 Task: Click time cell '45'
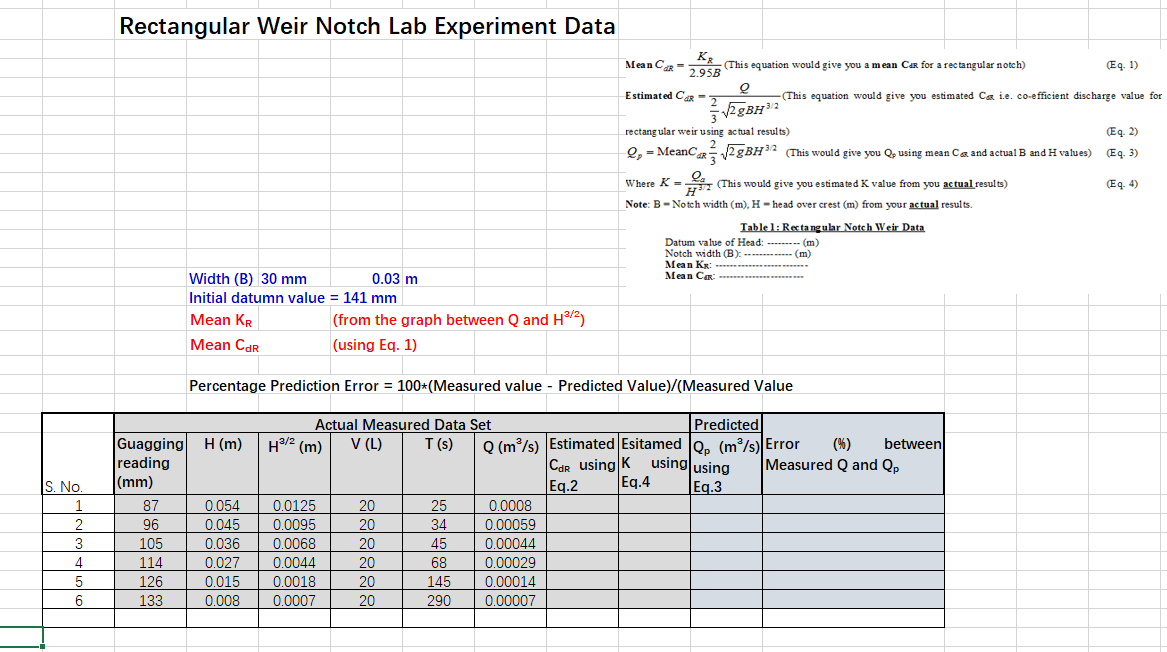click(x=438, y=544)
